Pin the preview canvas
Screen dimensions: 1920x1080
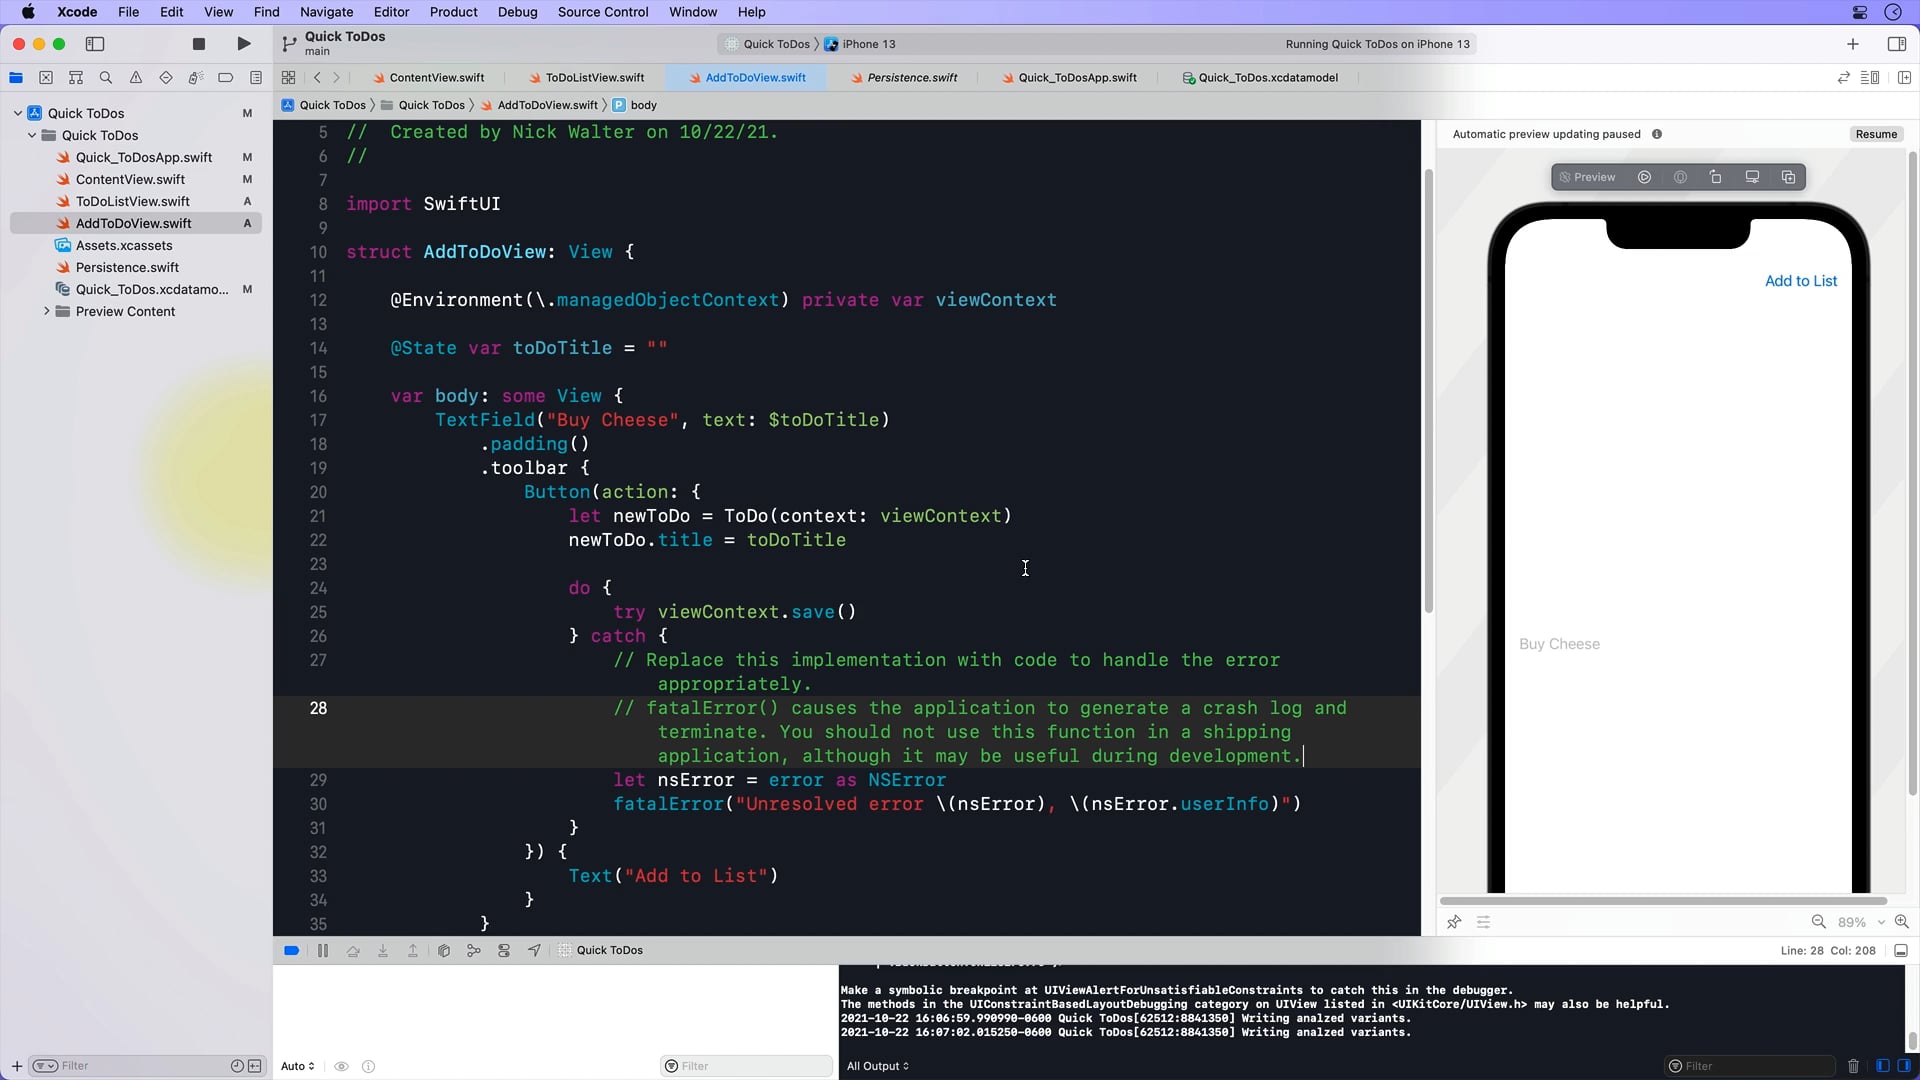pyautogui.click(x=1454, y=922)
